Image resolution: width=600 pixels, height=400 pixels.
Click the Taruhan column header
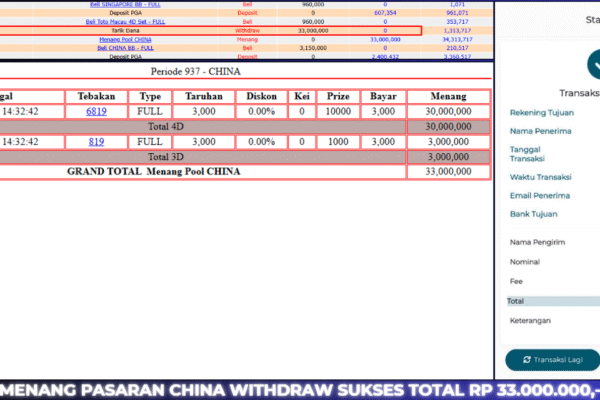click(x=204, y=96)
